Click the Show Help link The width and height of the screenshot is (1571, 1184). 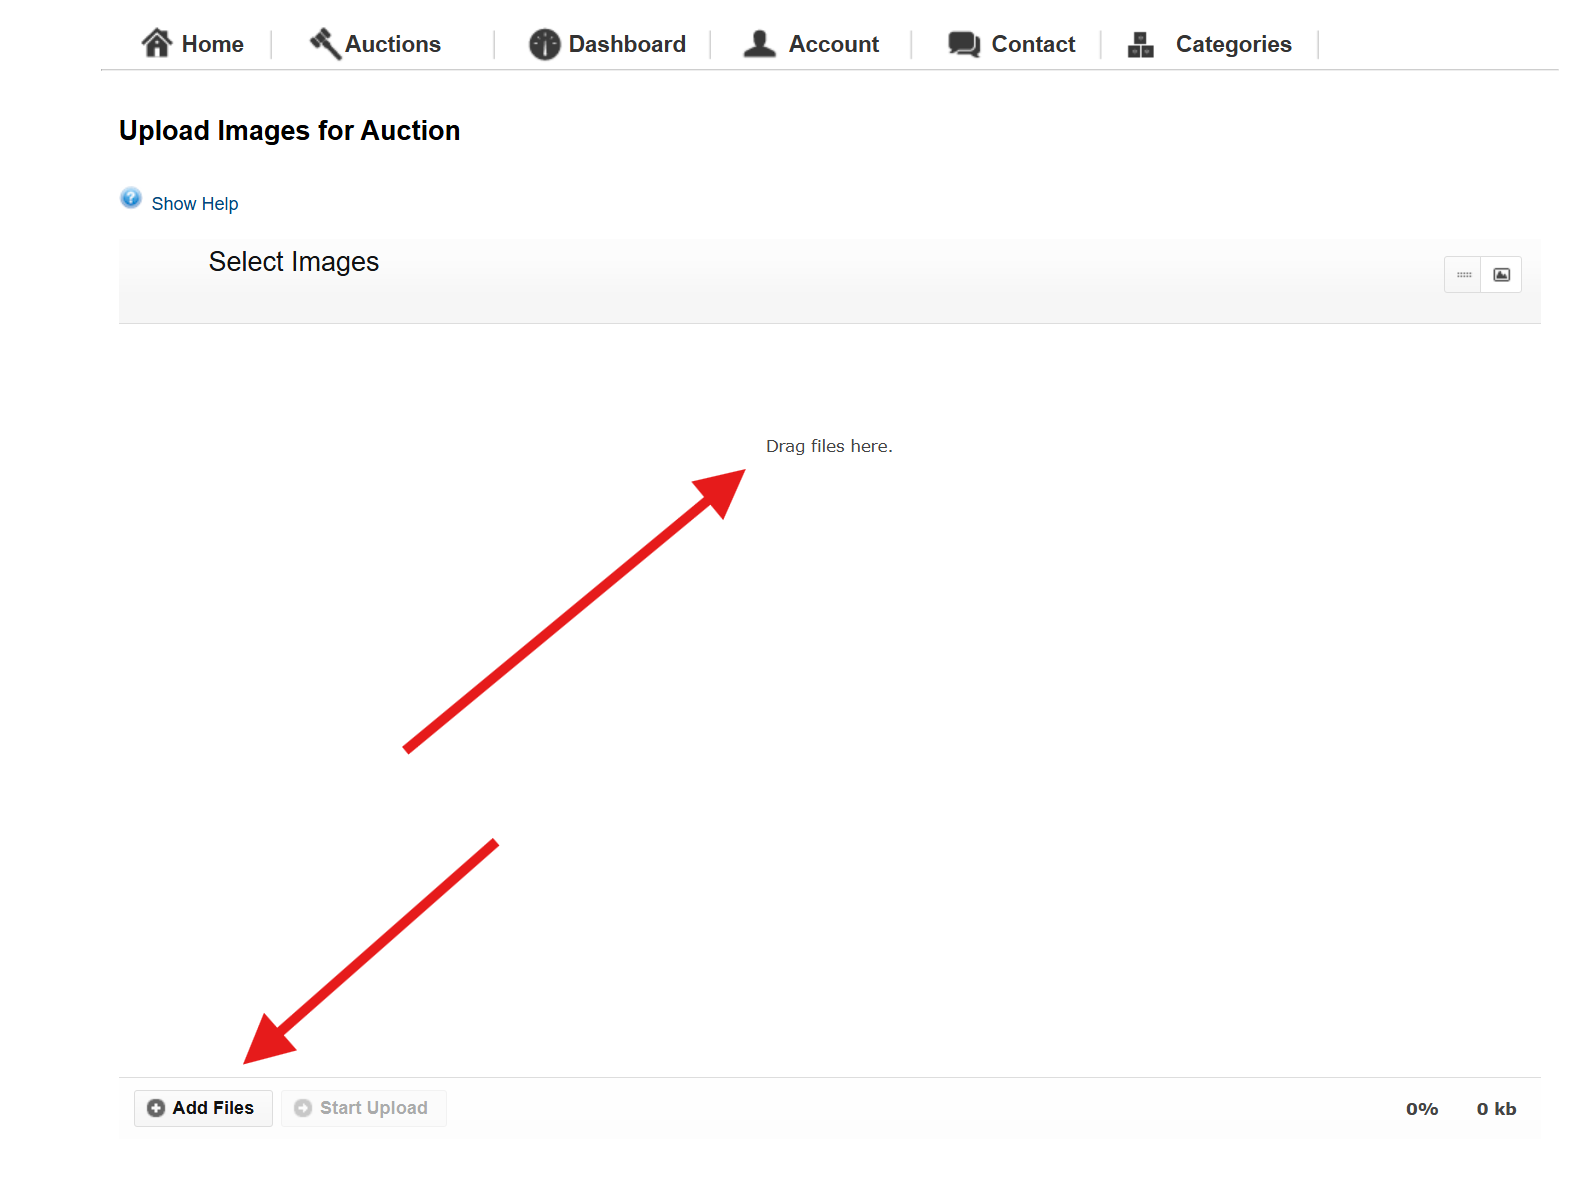point(195,204)
